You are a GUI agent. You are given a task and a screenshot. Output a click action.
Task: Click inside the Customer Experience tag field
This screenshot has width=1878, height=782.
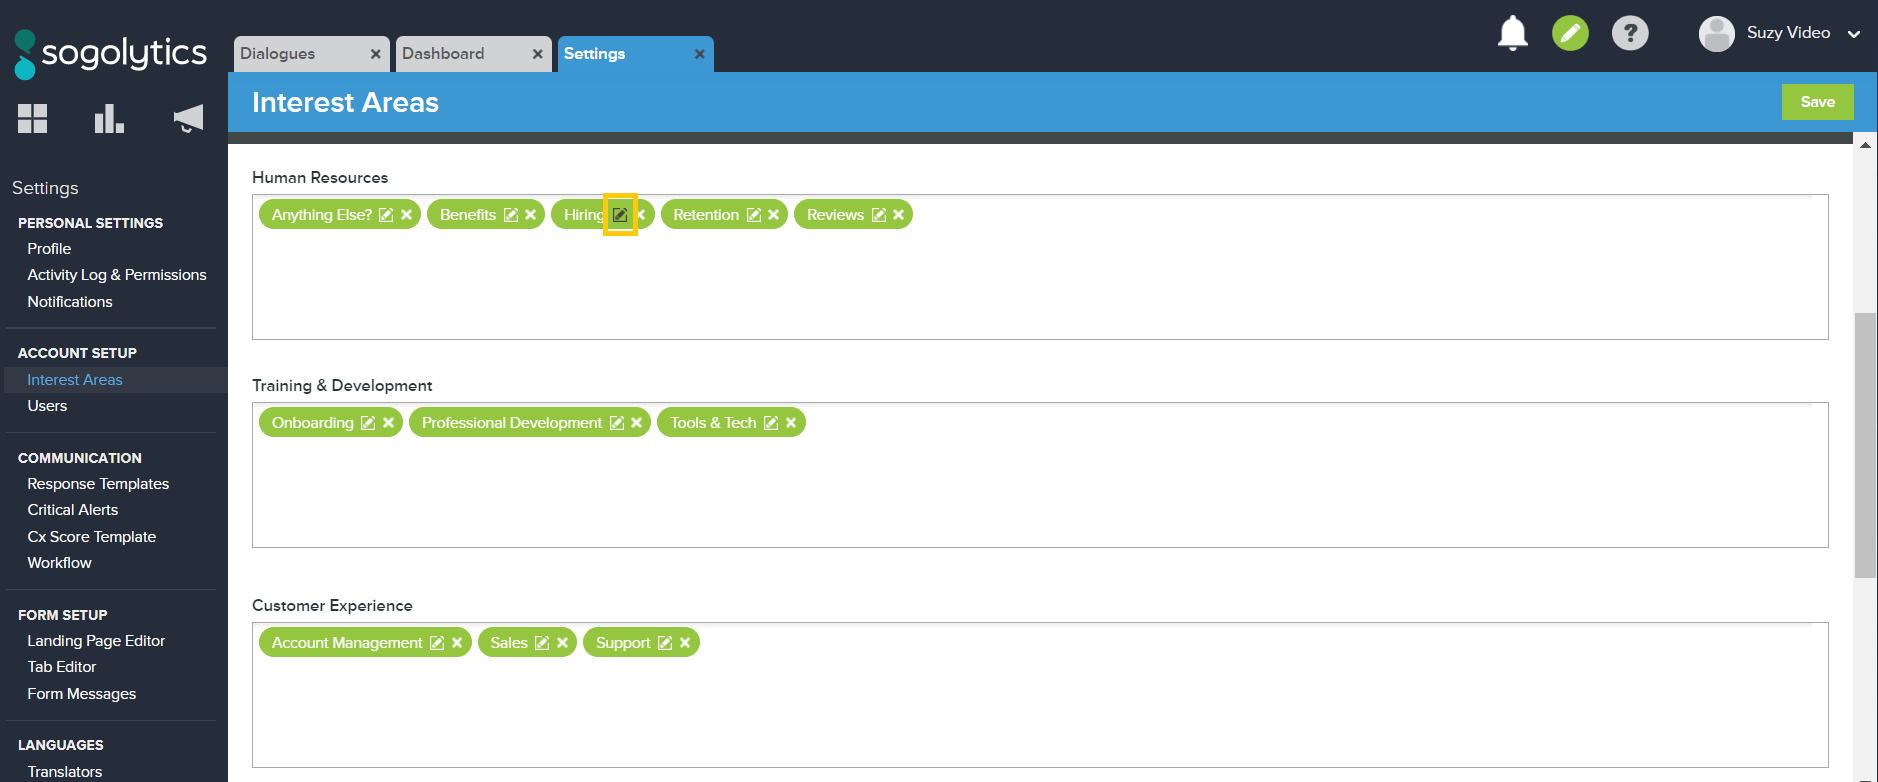[1040, 710]
